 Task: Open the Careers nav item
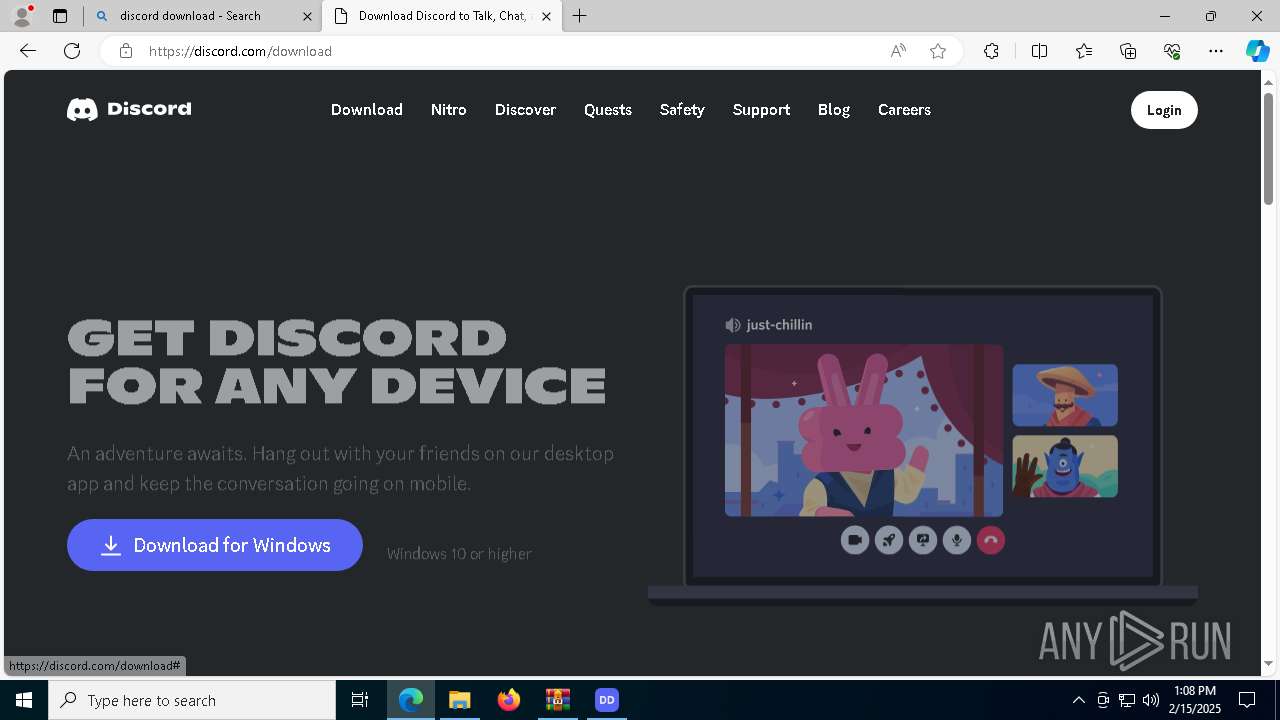904,110
